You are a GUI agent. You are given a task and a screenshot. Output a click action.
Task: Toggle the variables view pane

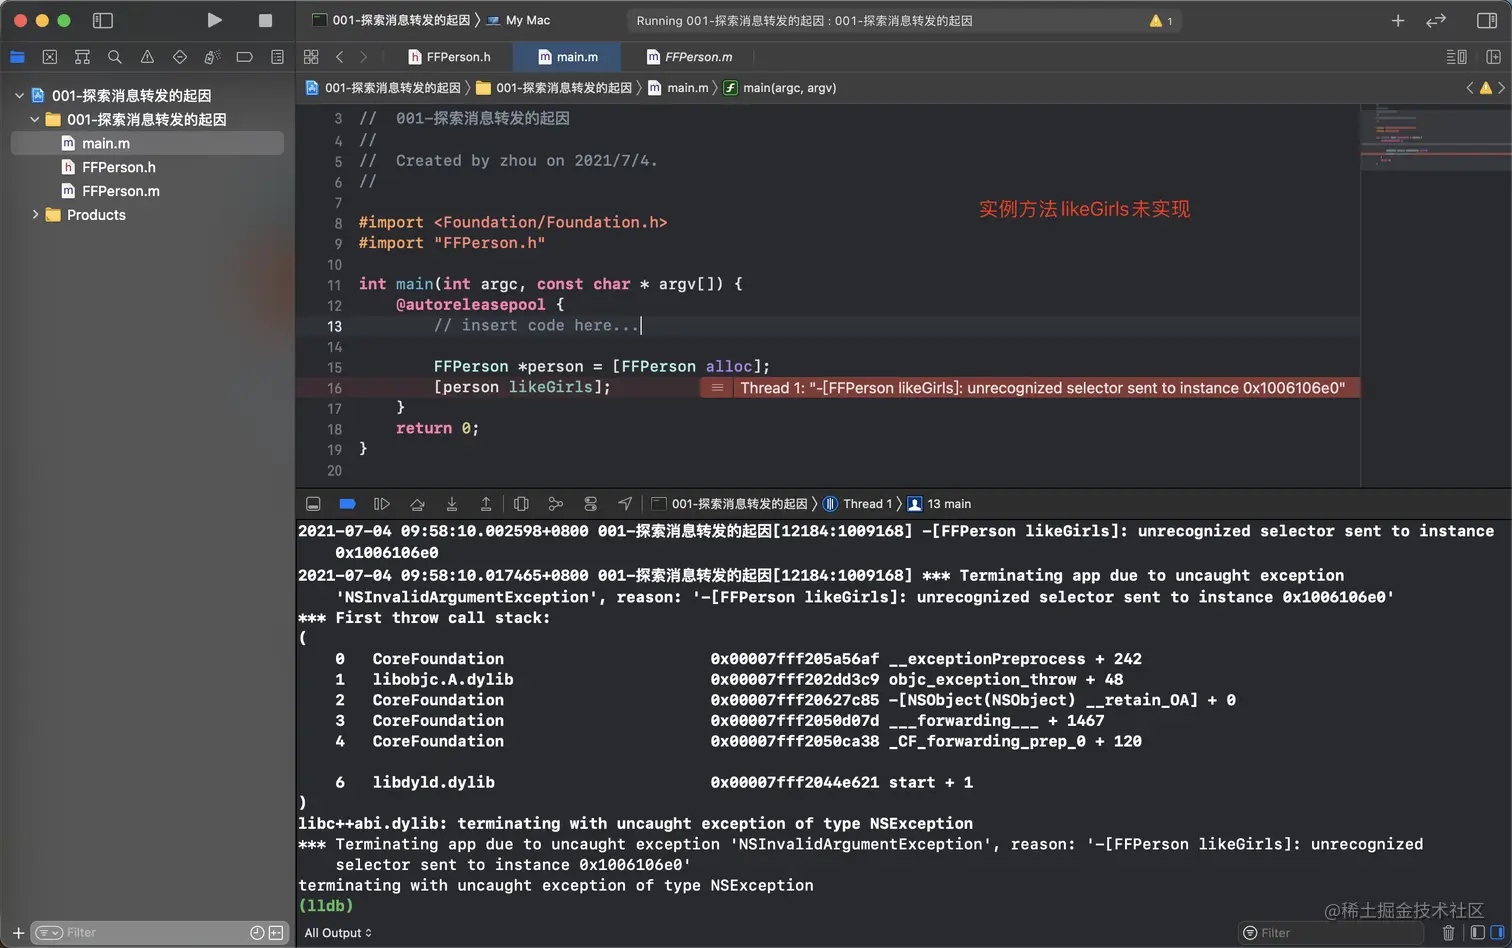[1477, 933]
